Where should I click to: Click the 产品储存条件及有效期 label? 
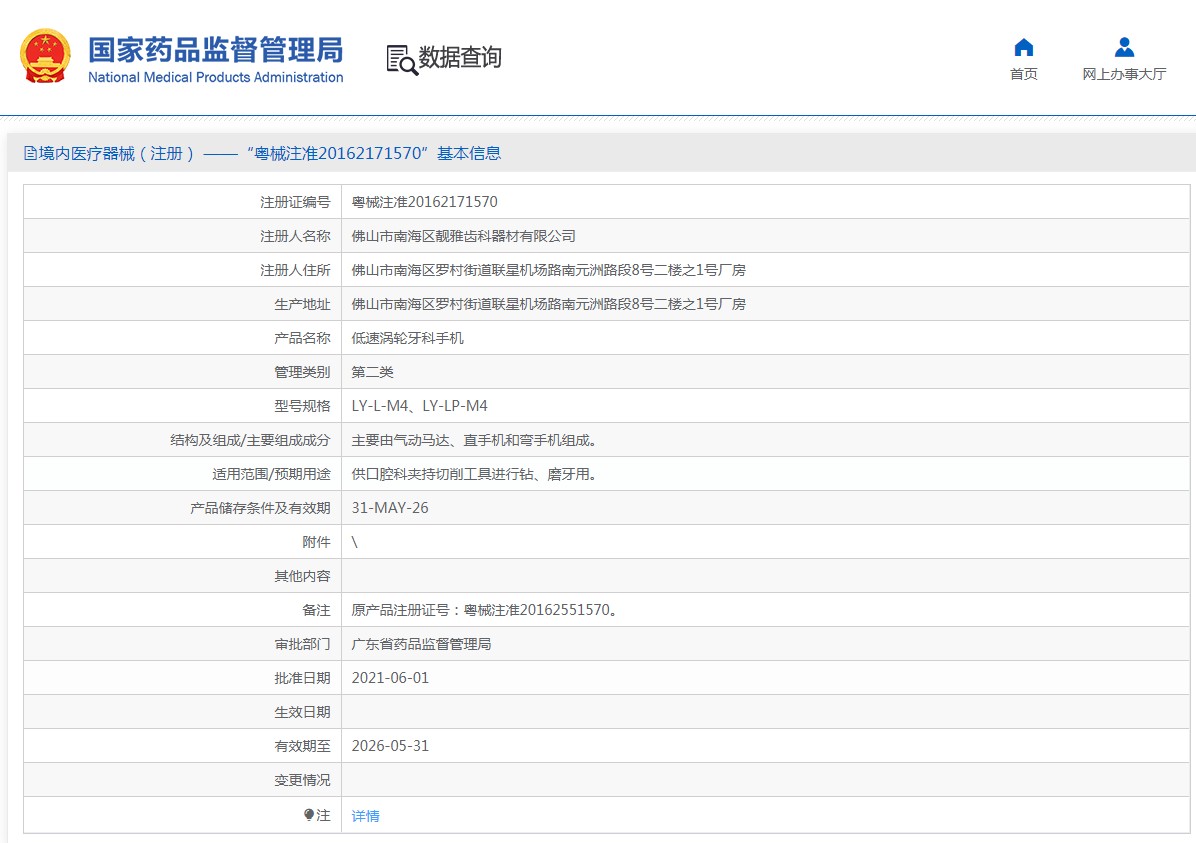(260, 508)
